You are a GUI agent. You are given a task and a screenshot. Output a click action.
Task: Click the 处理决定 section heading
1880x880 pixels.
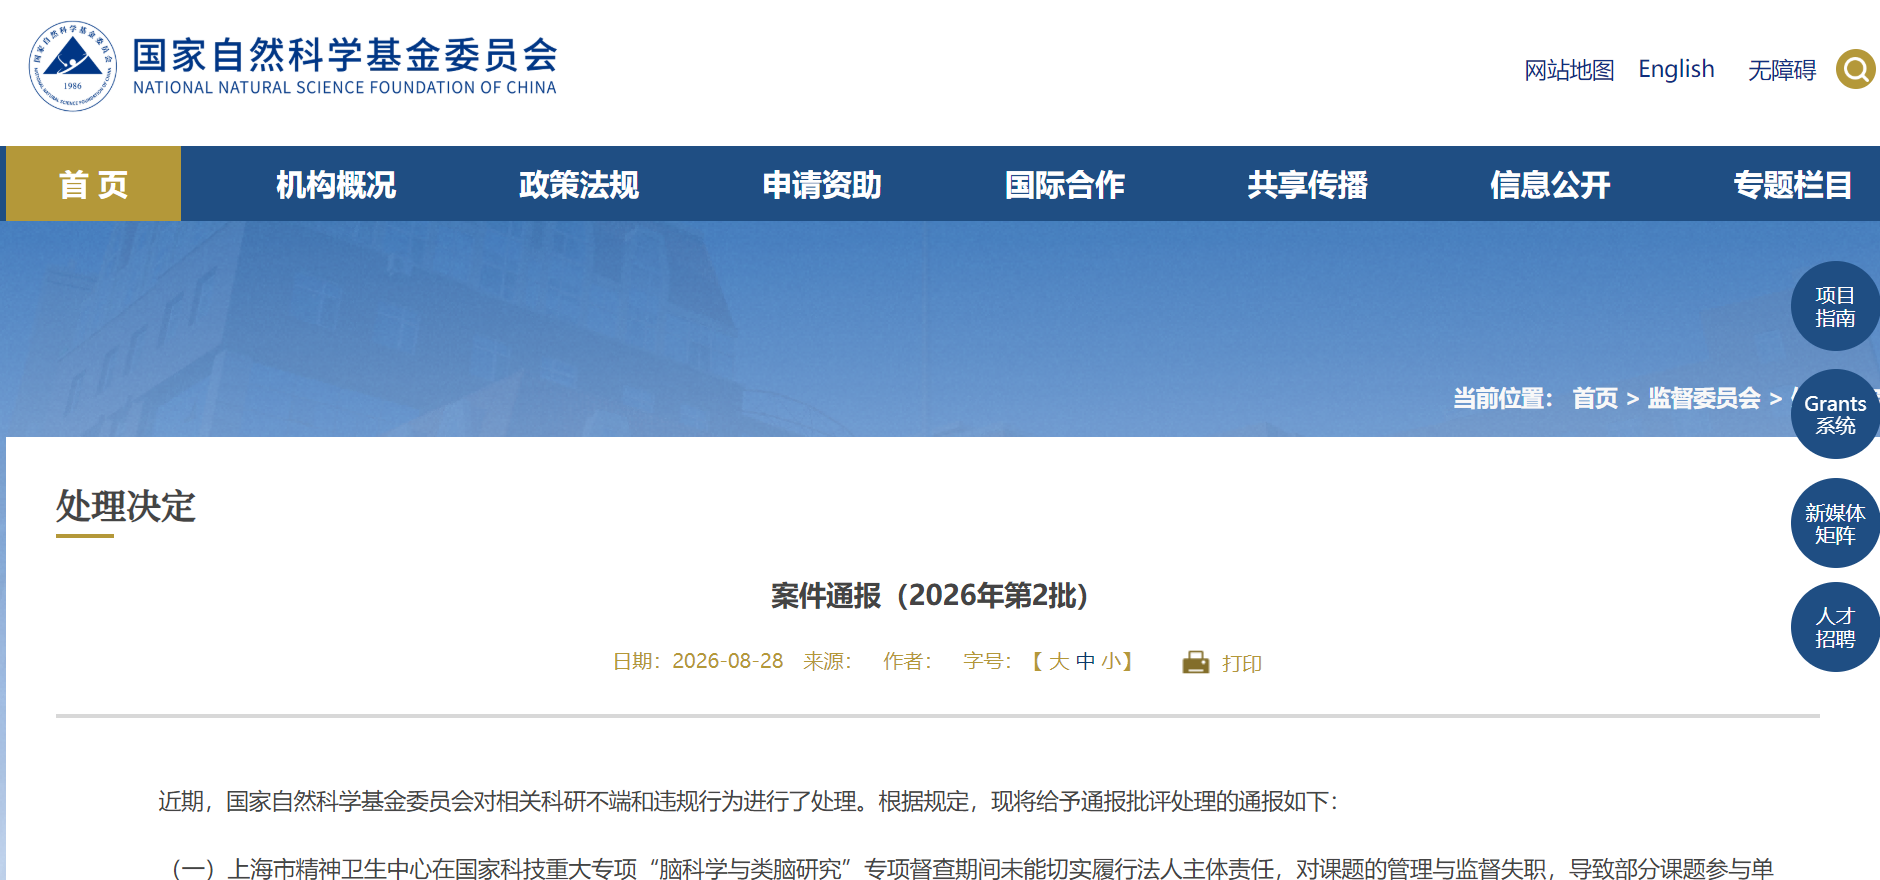125,506
